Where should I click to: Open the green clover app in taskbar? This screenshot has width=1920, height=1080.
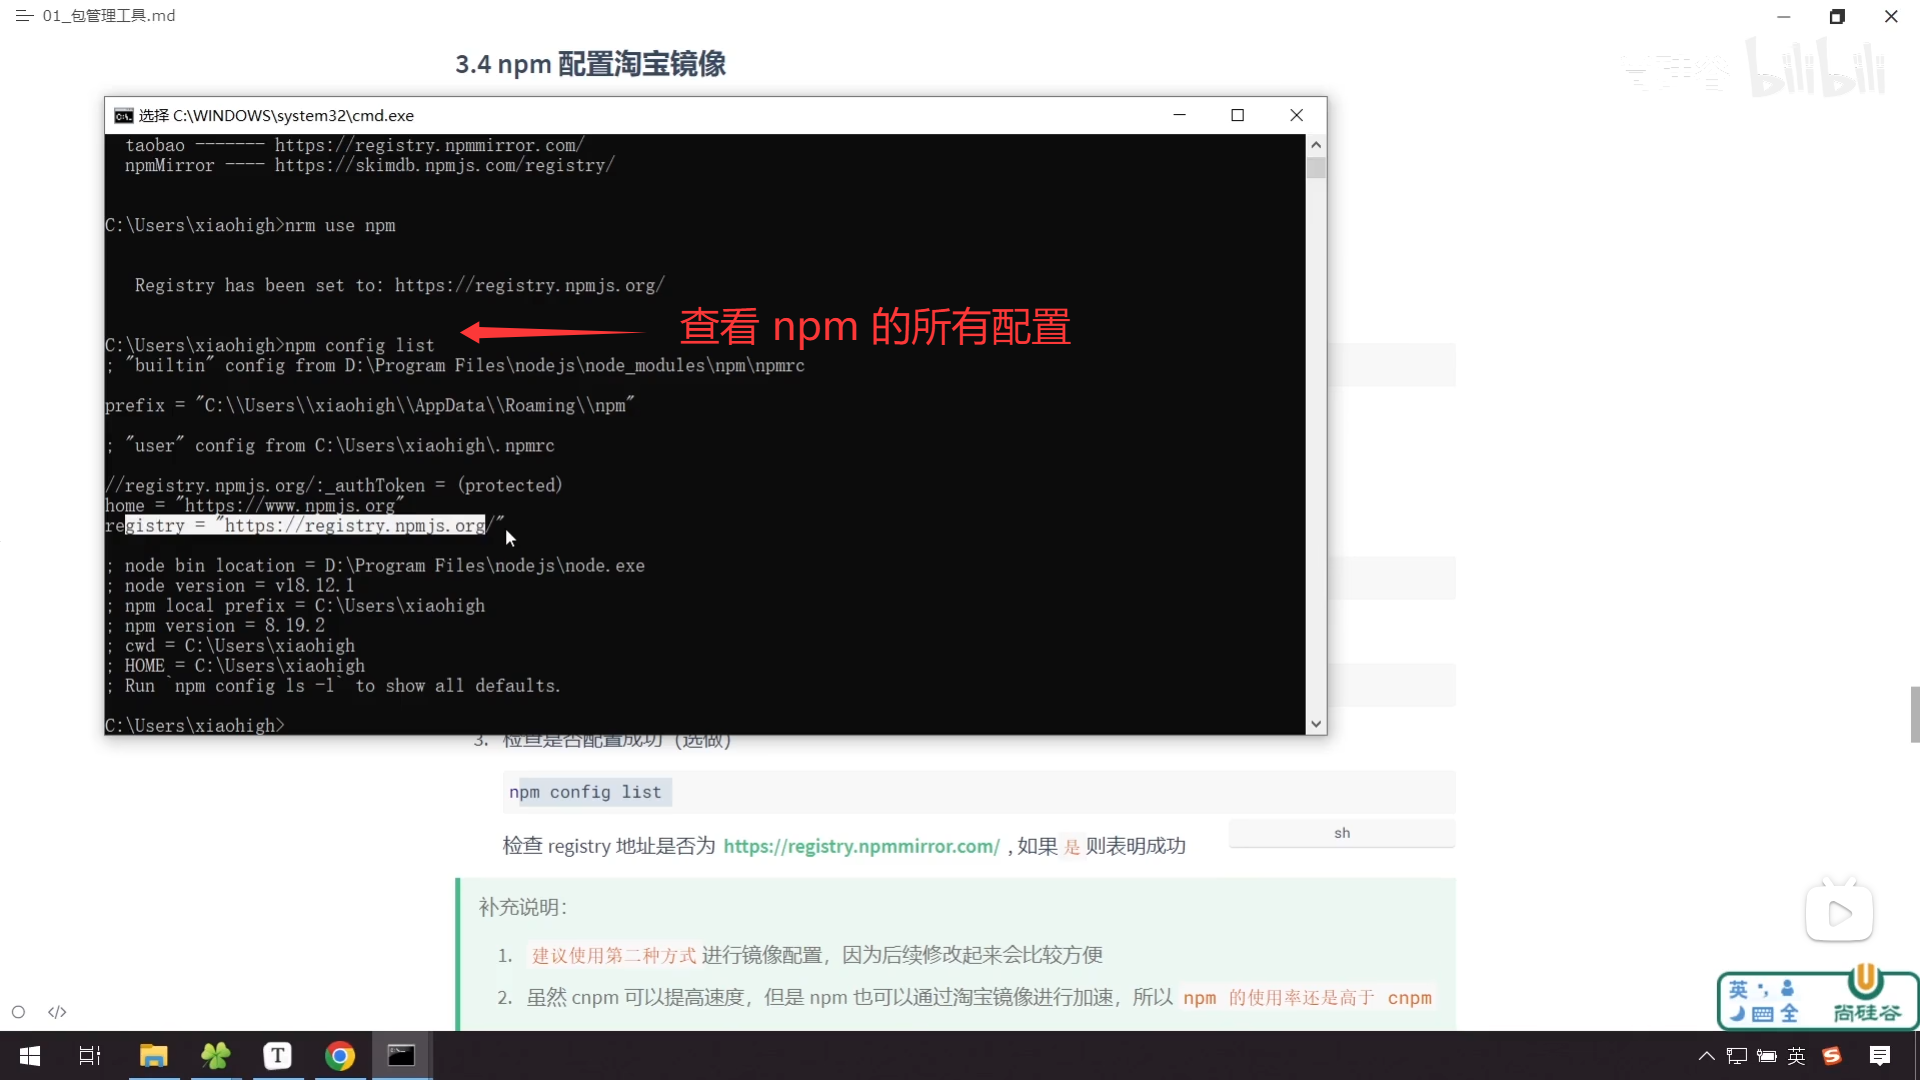215,1056
